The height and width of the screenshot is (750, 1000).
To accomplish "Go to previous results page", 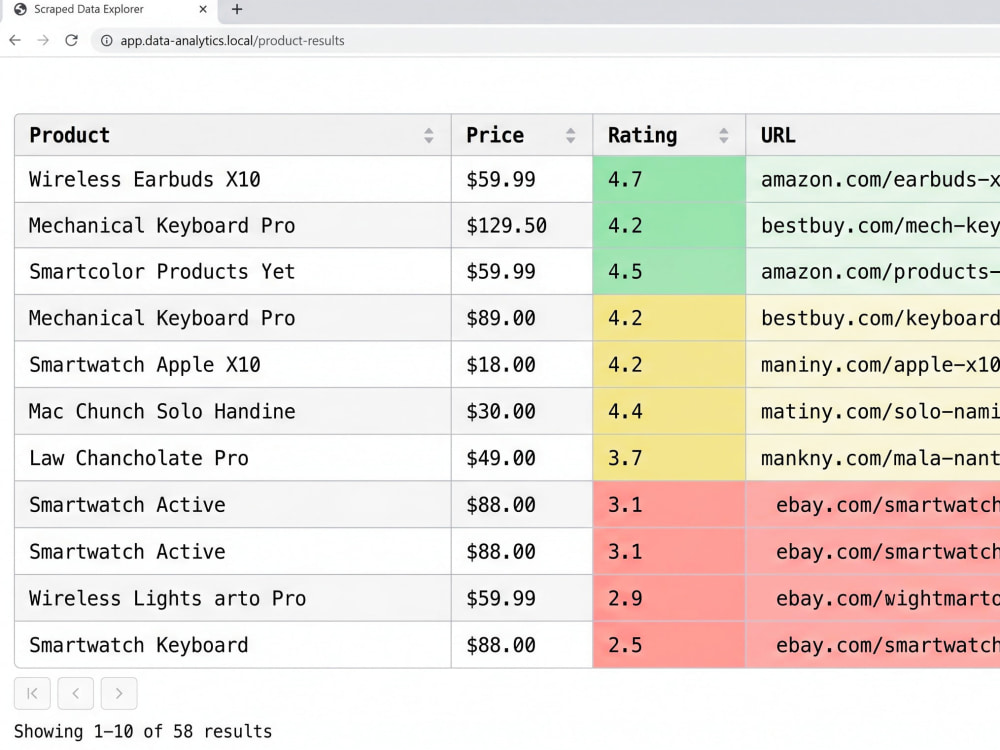I will [75, 693].
